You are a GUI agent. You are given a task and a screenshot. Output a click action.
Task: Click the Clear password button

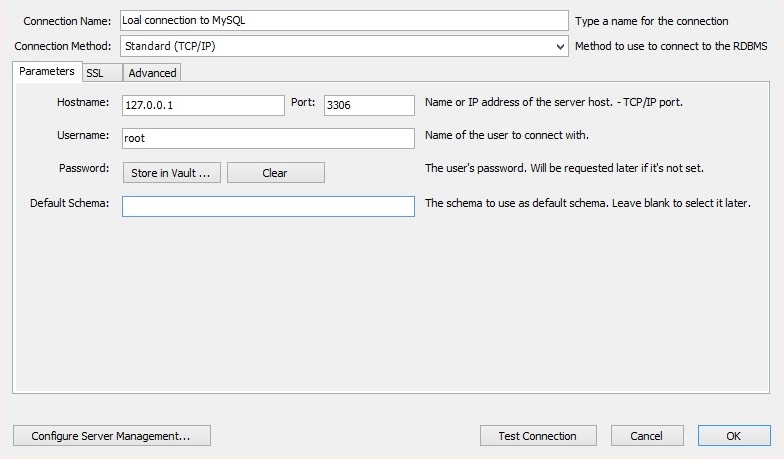276,172
